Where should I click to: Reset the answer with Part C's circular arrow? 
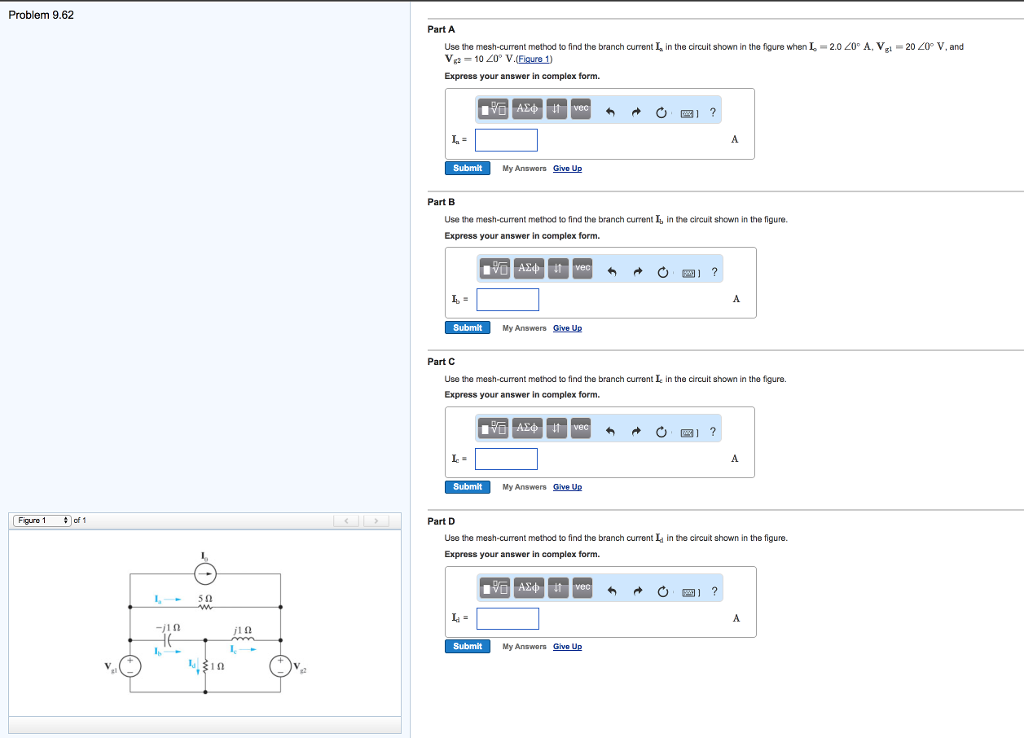tap(662, 428)
